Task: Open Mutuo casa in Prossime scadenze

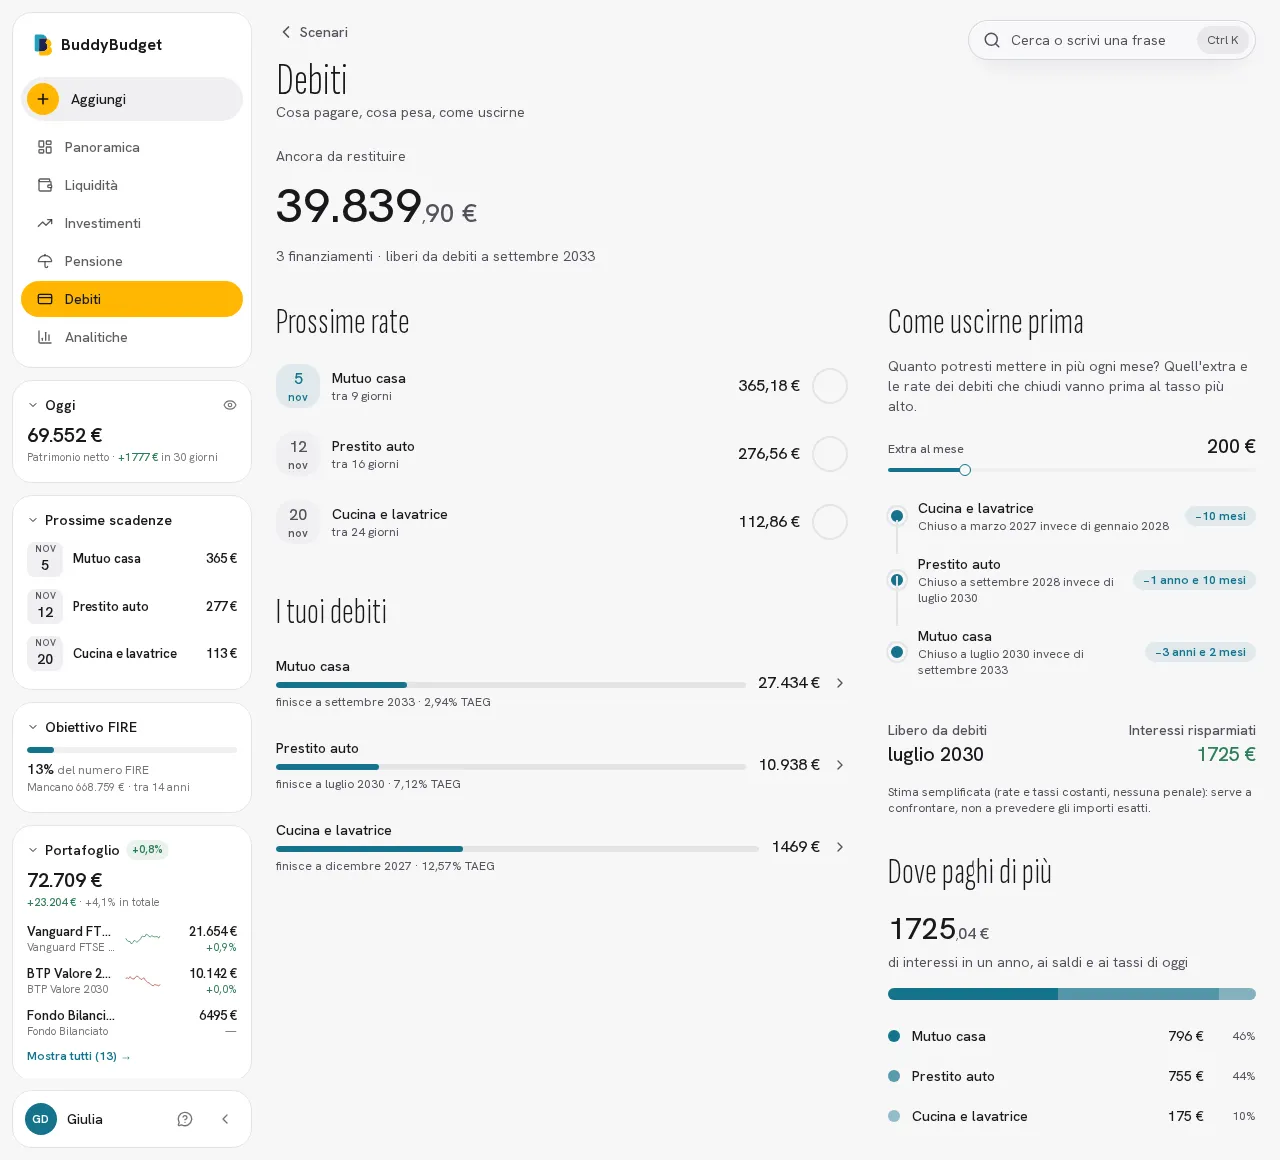Action: tap(132, 559)
